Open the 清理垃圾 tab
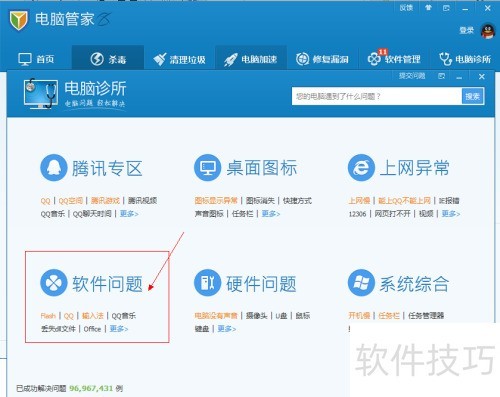The image size is (500, 397). click(x=179, y=59)
